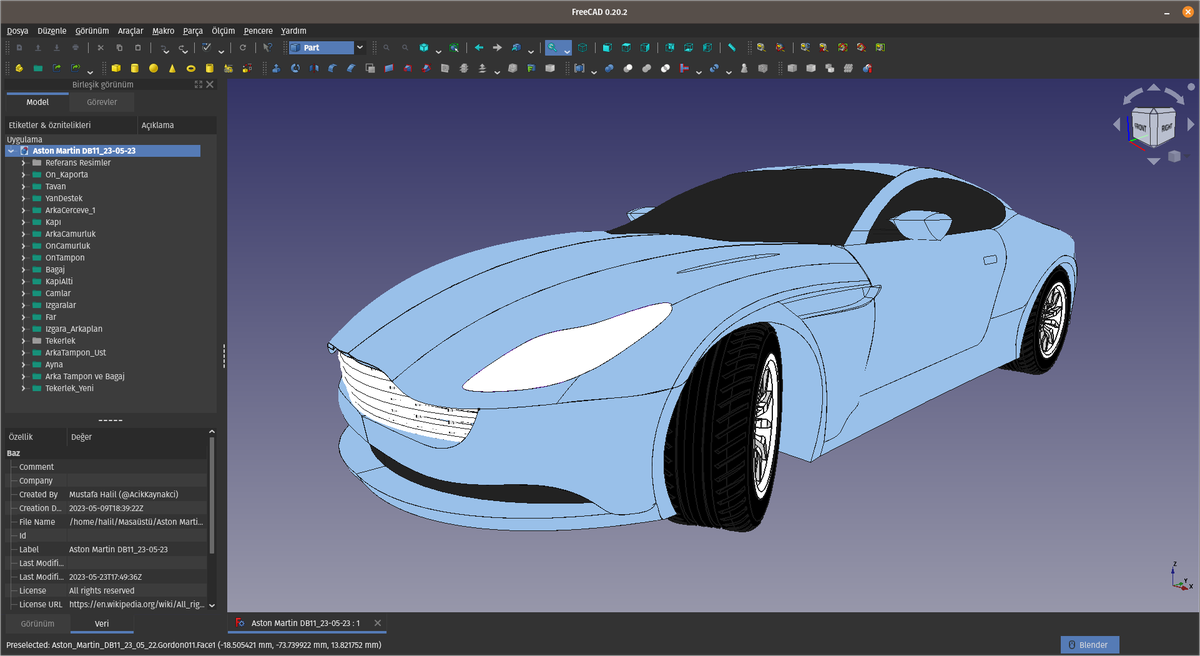The height and width of the screenshot is (656, 1200).
Task: Select the Revolve tool icon
Action: click(x=295, y=68)
